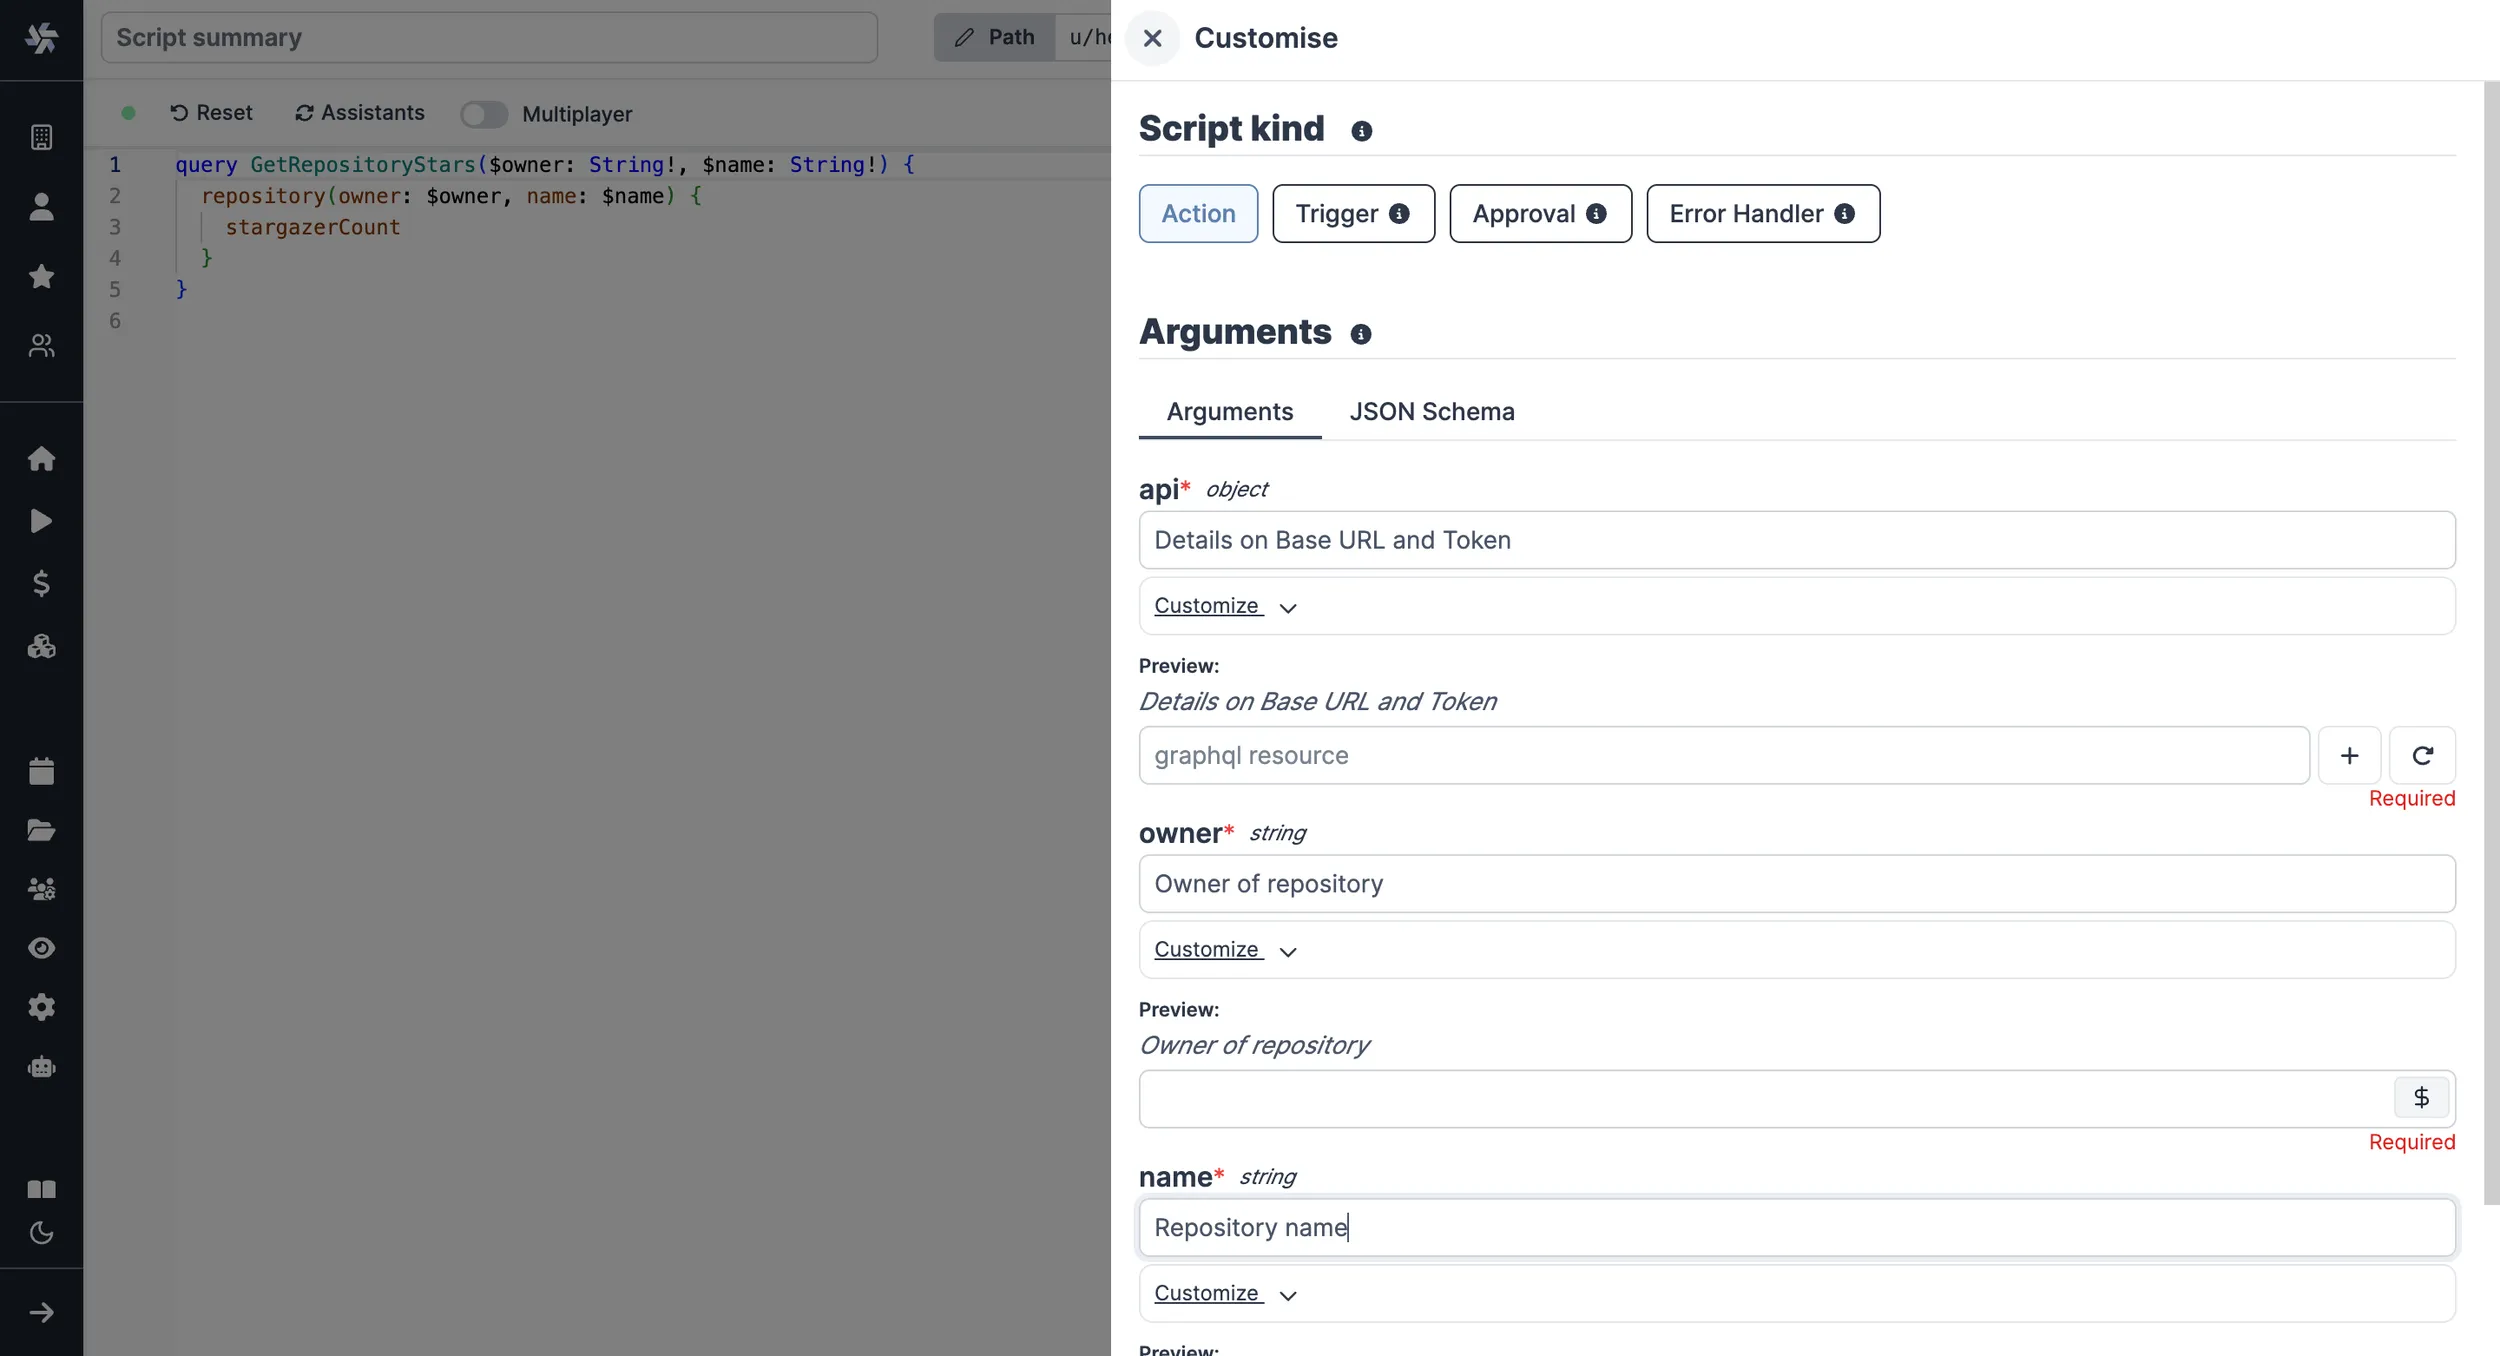This screenshot has height=1356, width=2500.
Task: Click the Assistants button
Action: coord(357,114)
